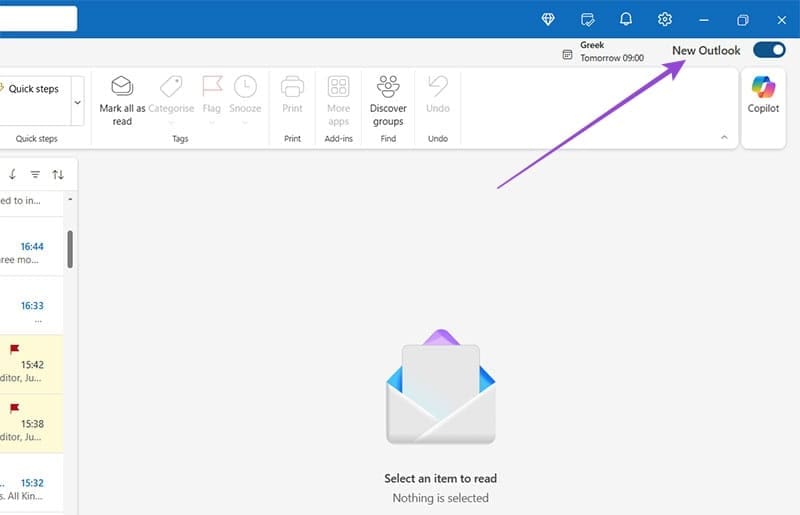Toggle the red flag on the 15:38 email
This screenshot has height=515, width=800.
(14, 408)
